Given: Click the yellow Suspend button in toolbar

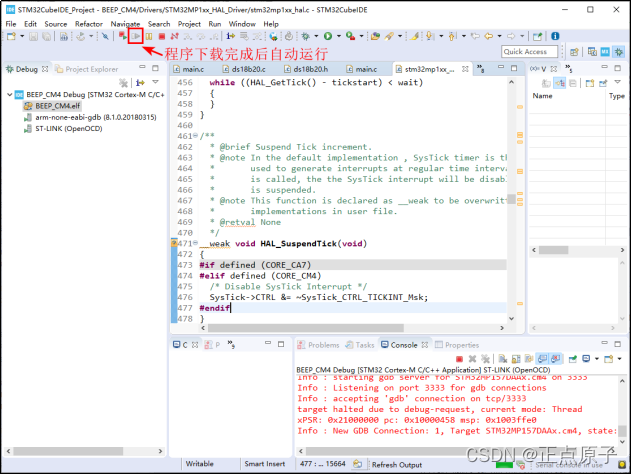Looking at the screenshot, I should pyautogui.click(x=149, y=36).
